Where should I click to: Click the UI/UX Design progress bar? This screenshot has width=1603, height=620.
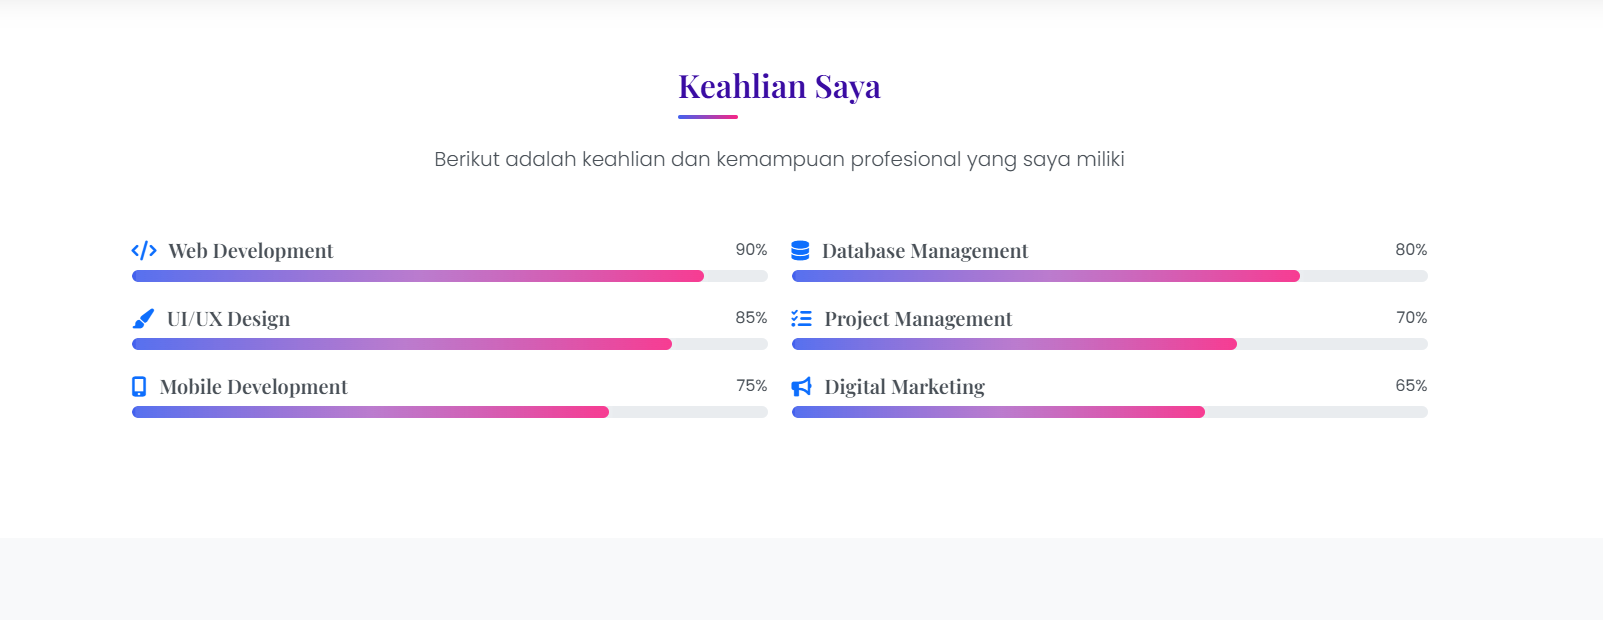pyautogui.click(x=449, y=344)
